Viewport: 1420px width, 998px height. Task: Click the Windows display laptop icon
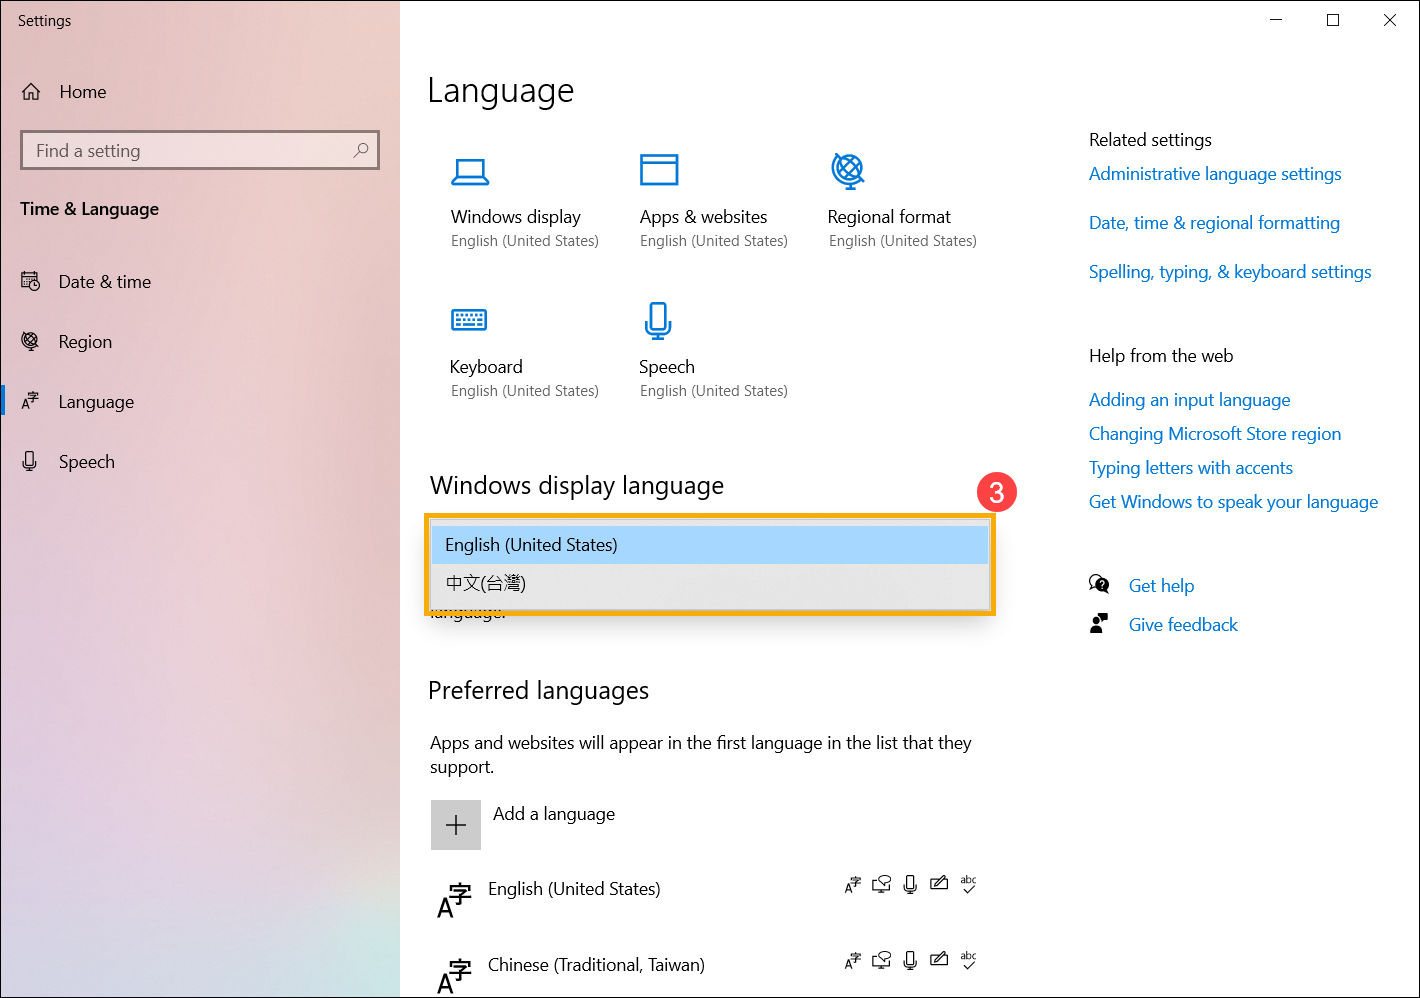[x=471, y=171]
